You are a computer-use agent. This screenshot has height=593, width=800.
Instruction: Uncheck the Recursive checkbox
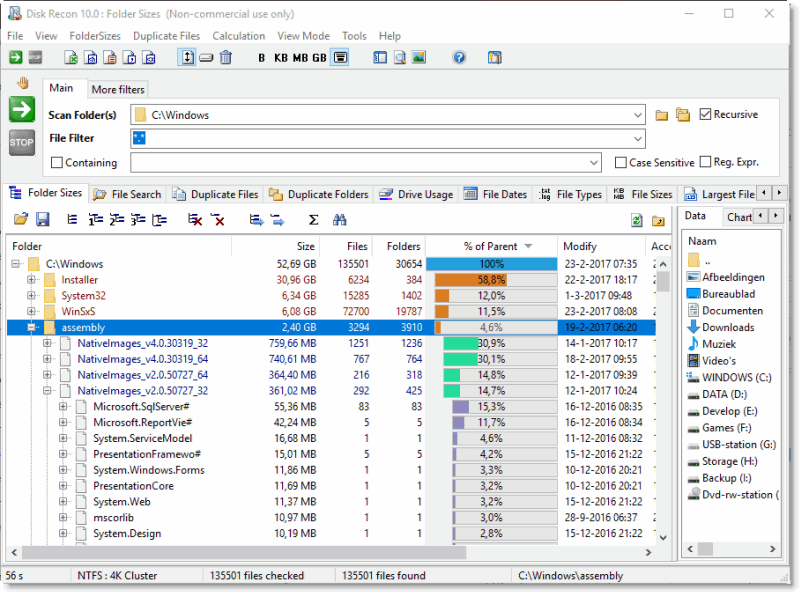point(705,114)
